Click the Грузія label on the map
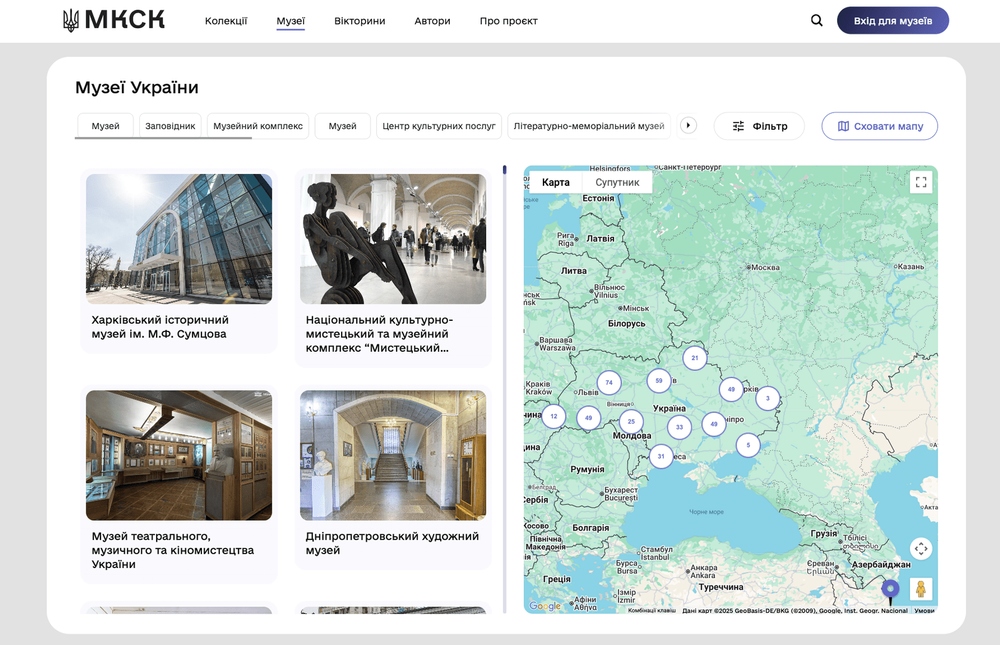 [x=823, y=533]
